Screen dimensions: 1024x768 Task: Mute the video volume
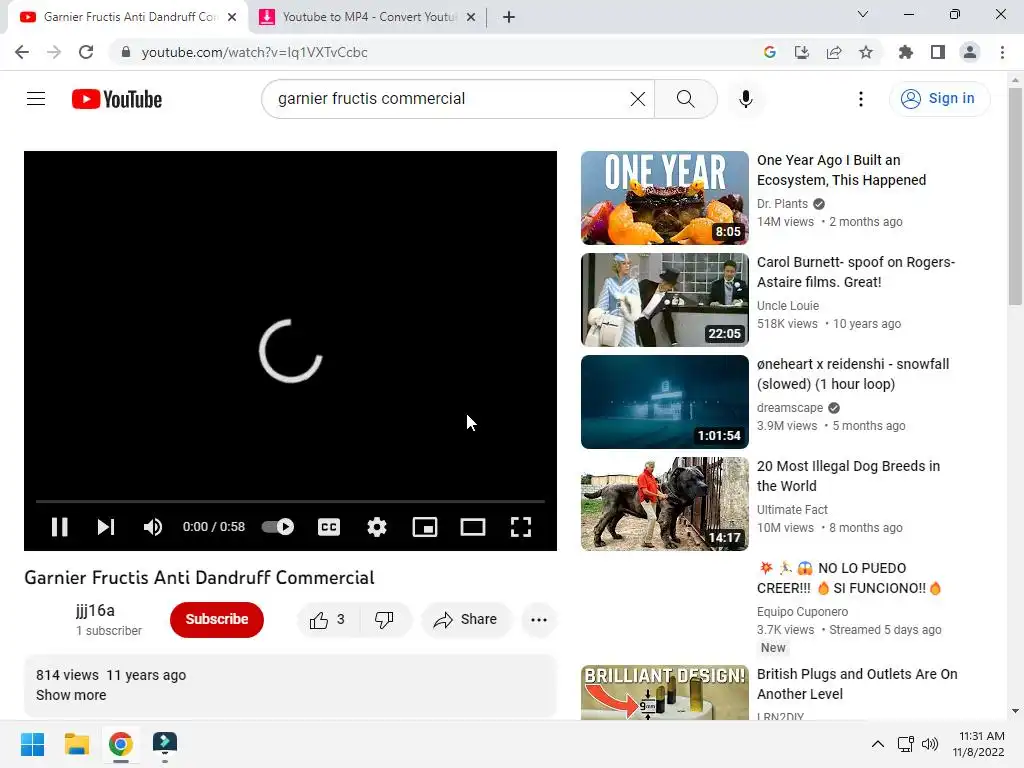click(153, 527)
